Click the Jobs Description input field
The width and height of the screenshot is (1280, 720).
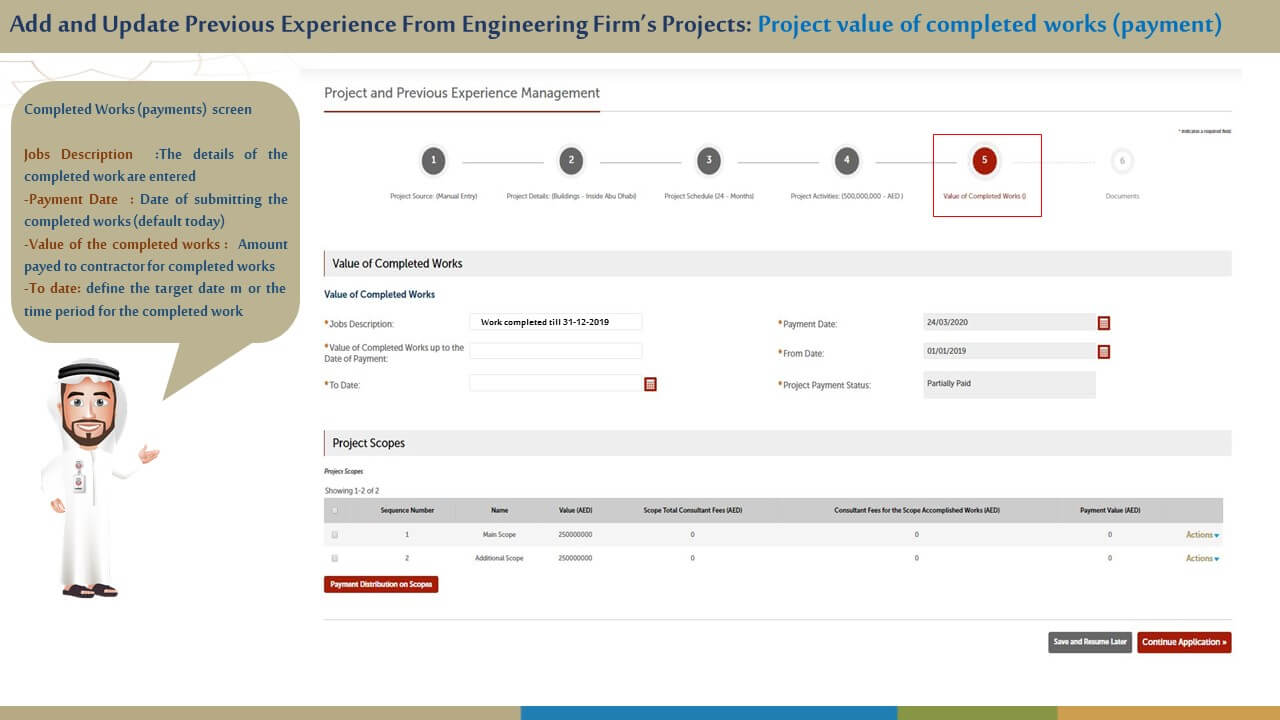coord(555,322)
